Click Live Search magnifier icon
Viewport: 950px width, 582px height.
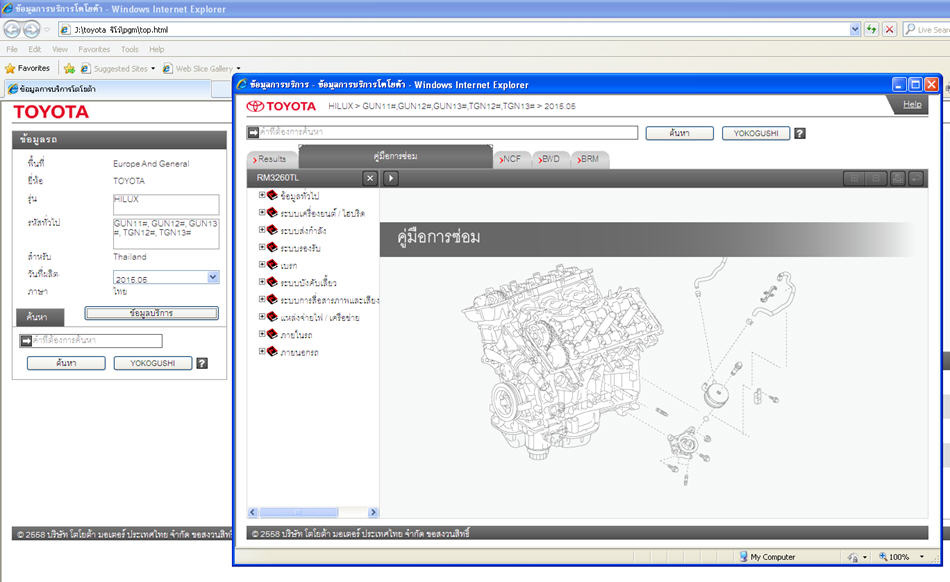coord(909,29)
